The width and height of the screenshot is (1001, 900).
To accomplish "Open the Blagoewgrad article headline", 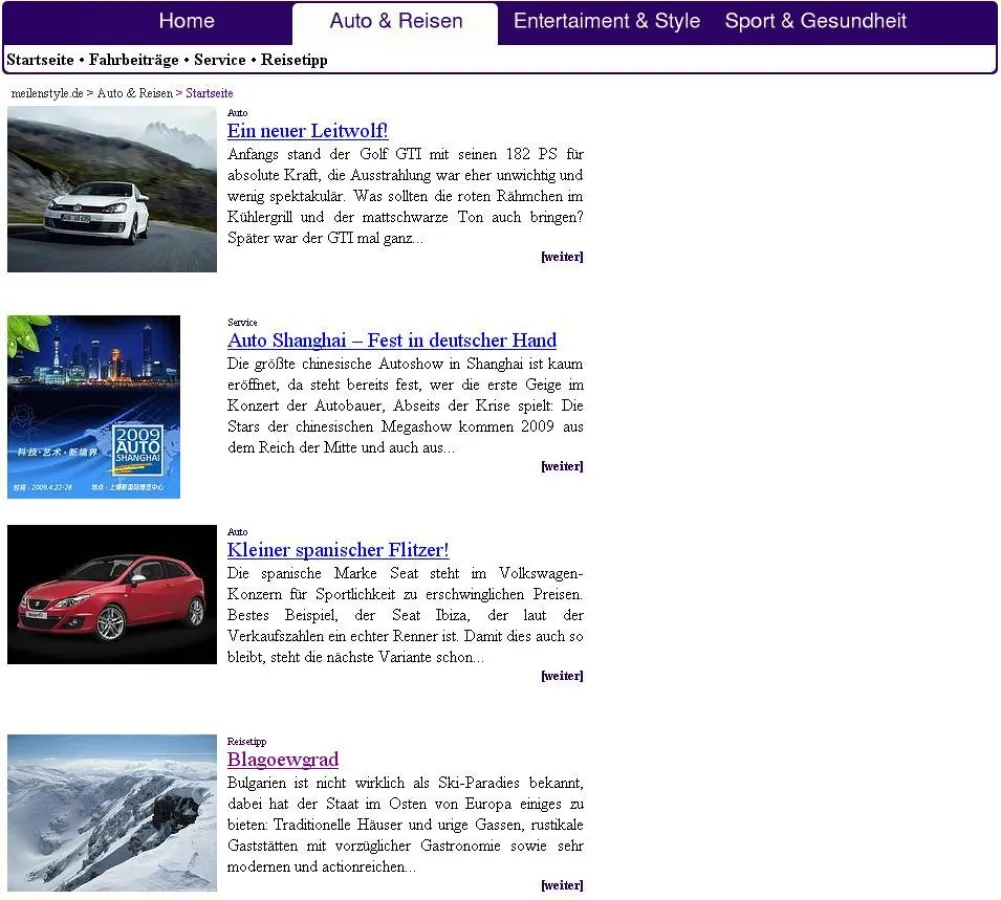I will (x=283, y=760).
